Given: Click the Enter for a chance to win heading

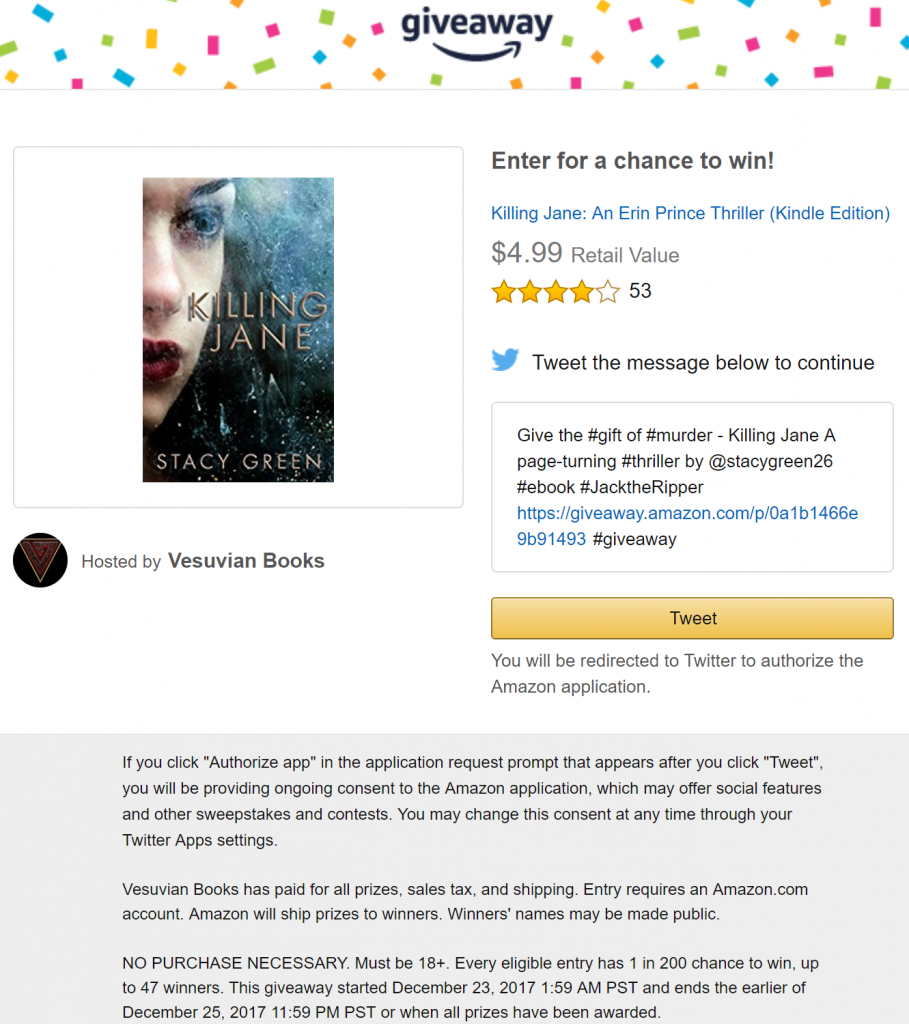Looking at the screenshot, I should (x=633, y=161).
